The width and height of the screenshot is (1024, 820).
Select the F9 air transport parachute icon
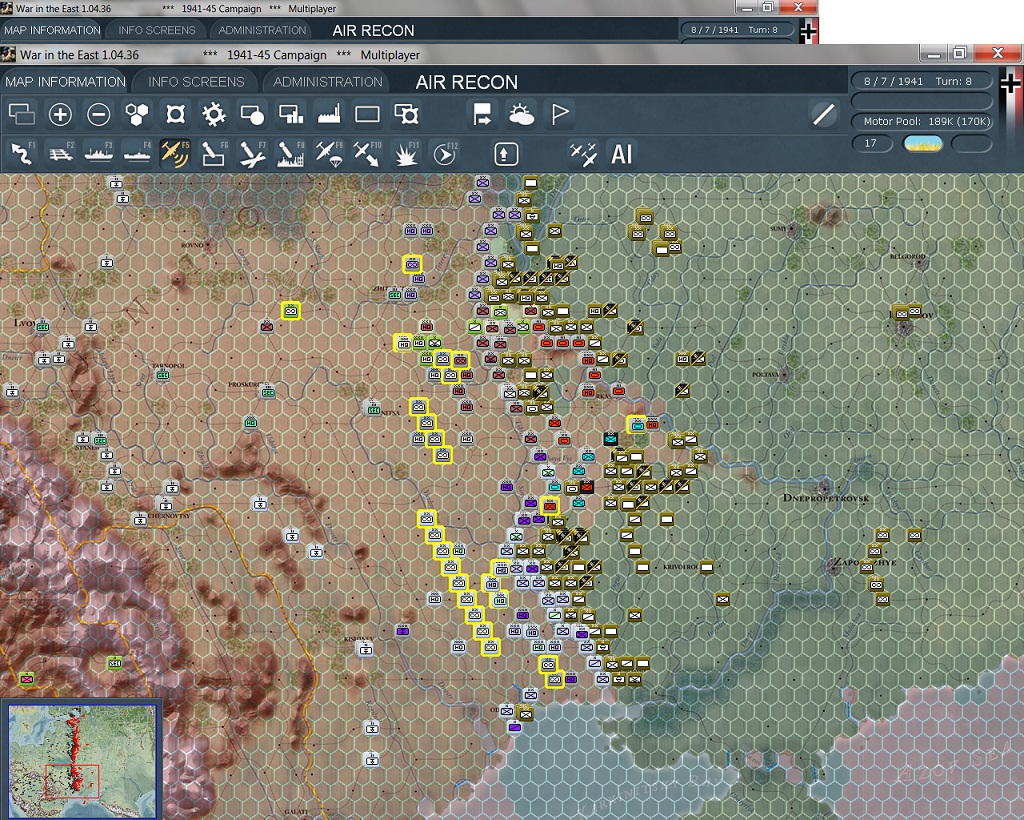point(329,154)
